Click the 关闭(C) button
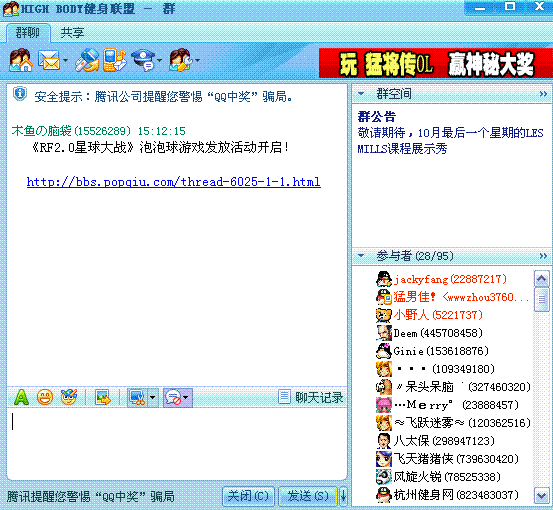The height and width of the screenshot is (510, 553). 248,496
